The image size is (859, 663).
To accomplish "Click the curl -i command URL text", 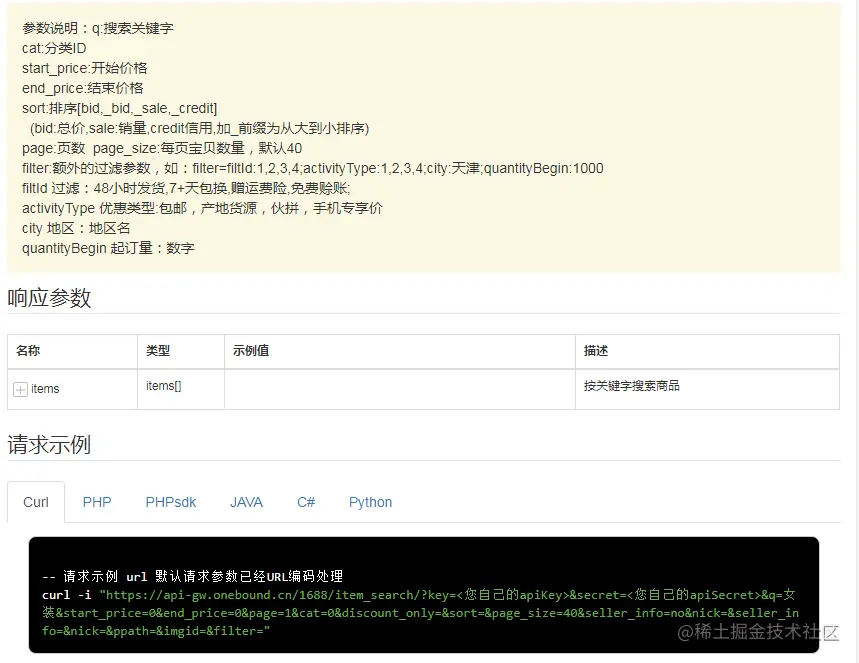I will point(420,613).
